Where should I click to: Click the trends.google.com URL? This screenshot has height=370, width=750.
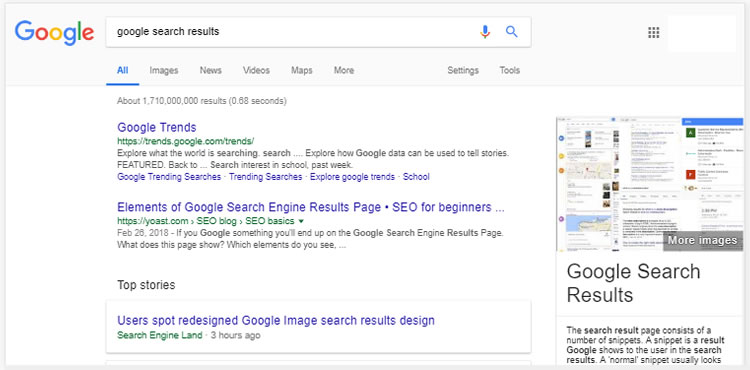pyautogui.click(x=186, y=141)
